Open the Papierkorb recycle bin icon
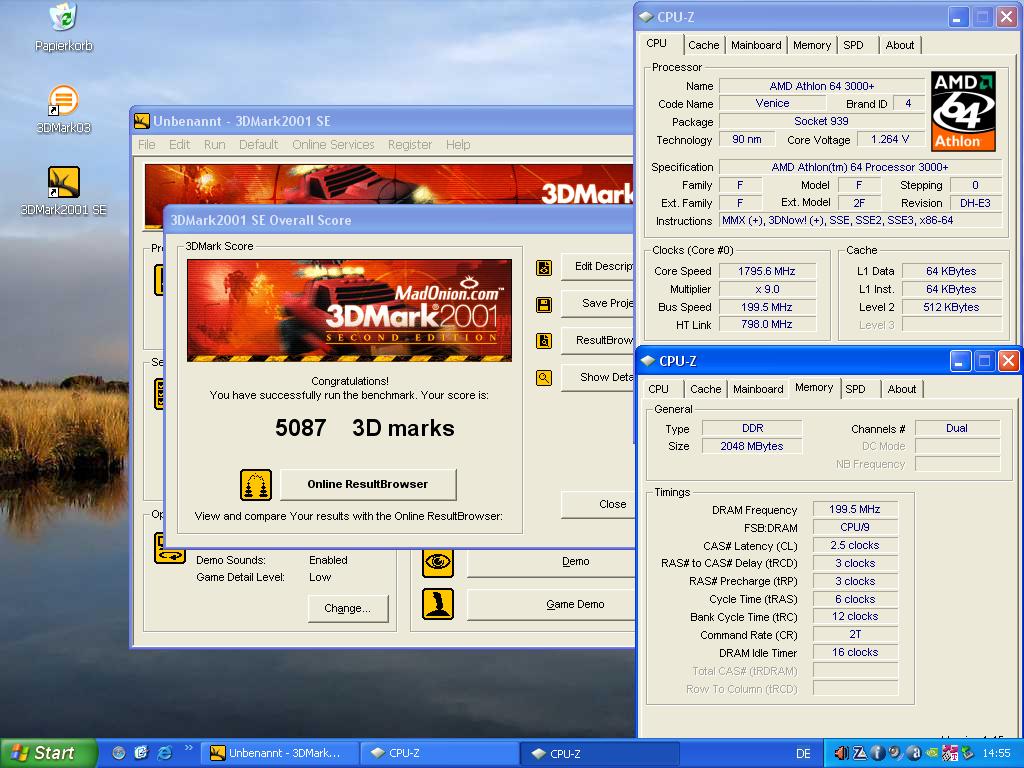Screen dimensions: 1024x768 [63, 26]
